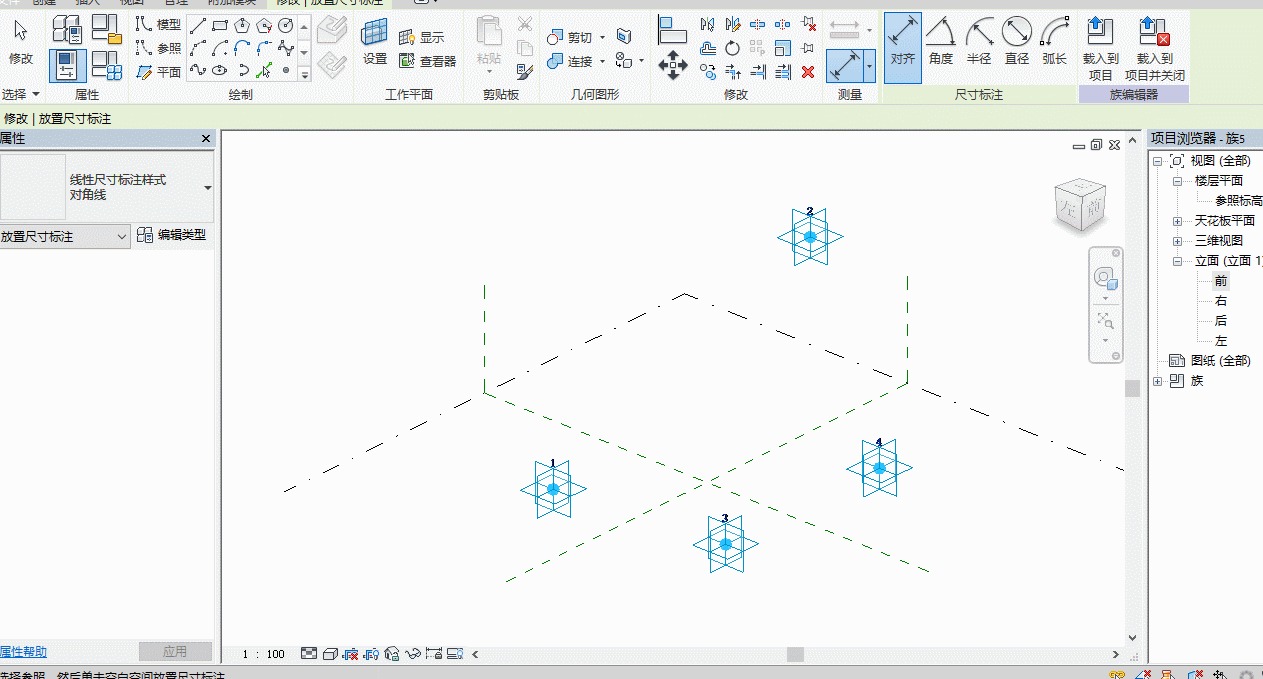The height and width of the screenshot is (679, 1263).
Task: Click the 编辑类型 button
Action: tap(172, 235)
